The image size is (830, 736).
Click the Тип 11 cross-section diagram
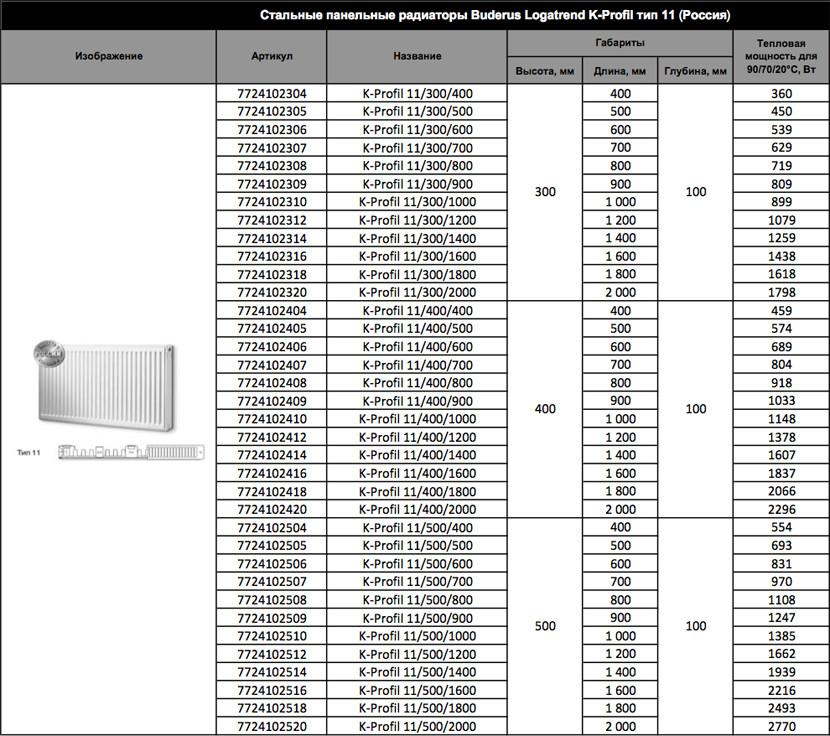131,452
